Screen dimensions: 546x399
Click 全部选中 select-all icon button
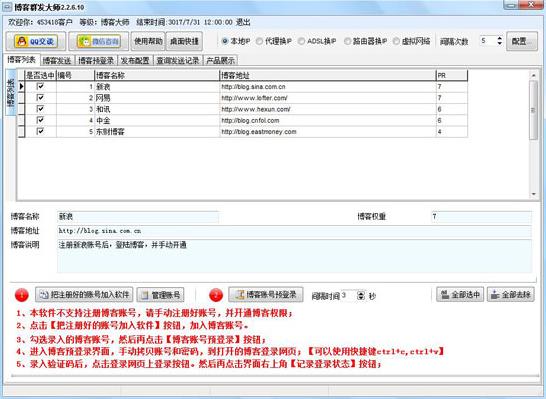tap(460, 295)
